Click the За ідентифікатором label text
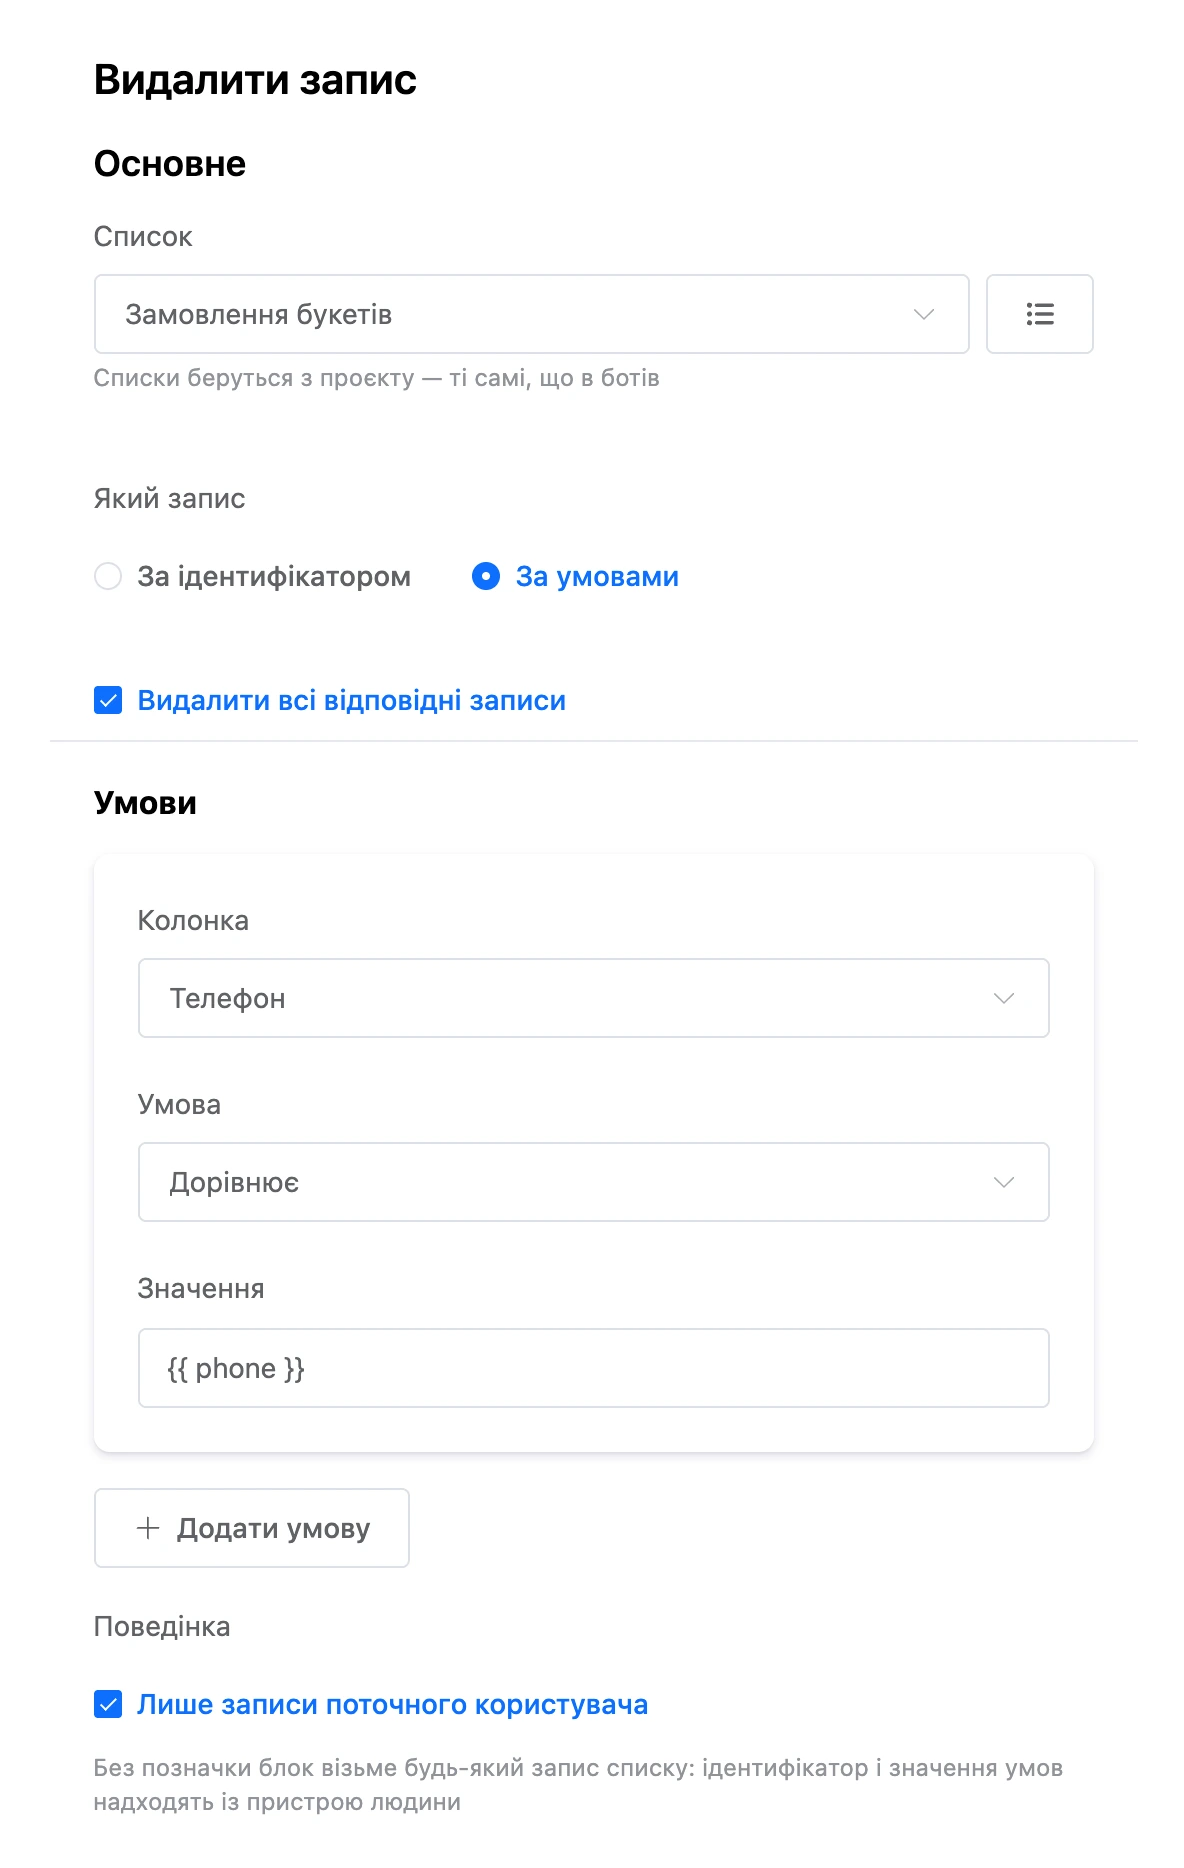The image size is (1184, 1868). click(x=274, y=577)
